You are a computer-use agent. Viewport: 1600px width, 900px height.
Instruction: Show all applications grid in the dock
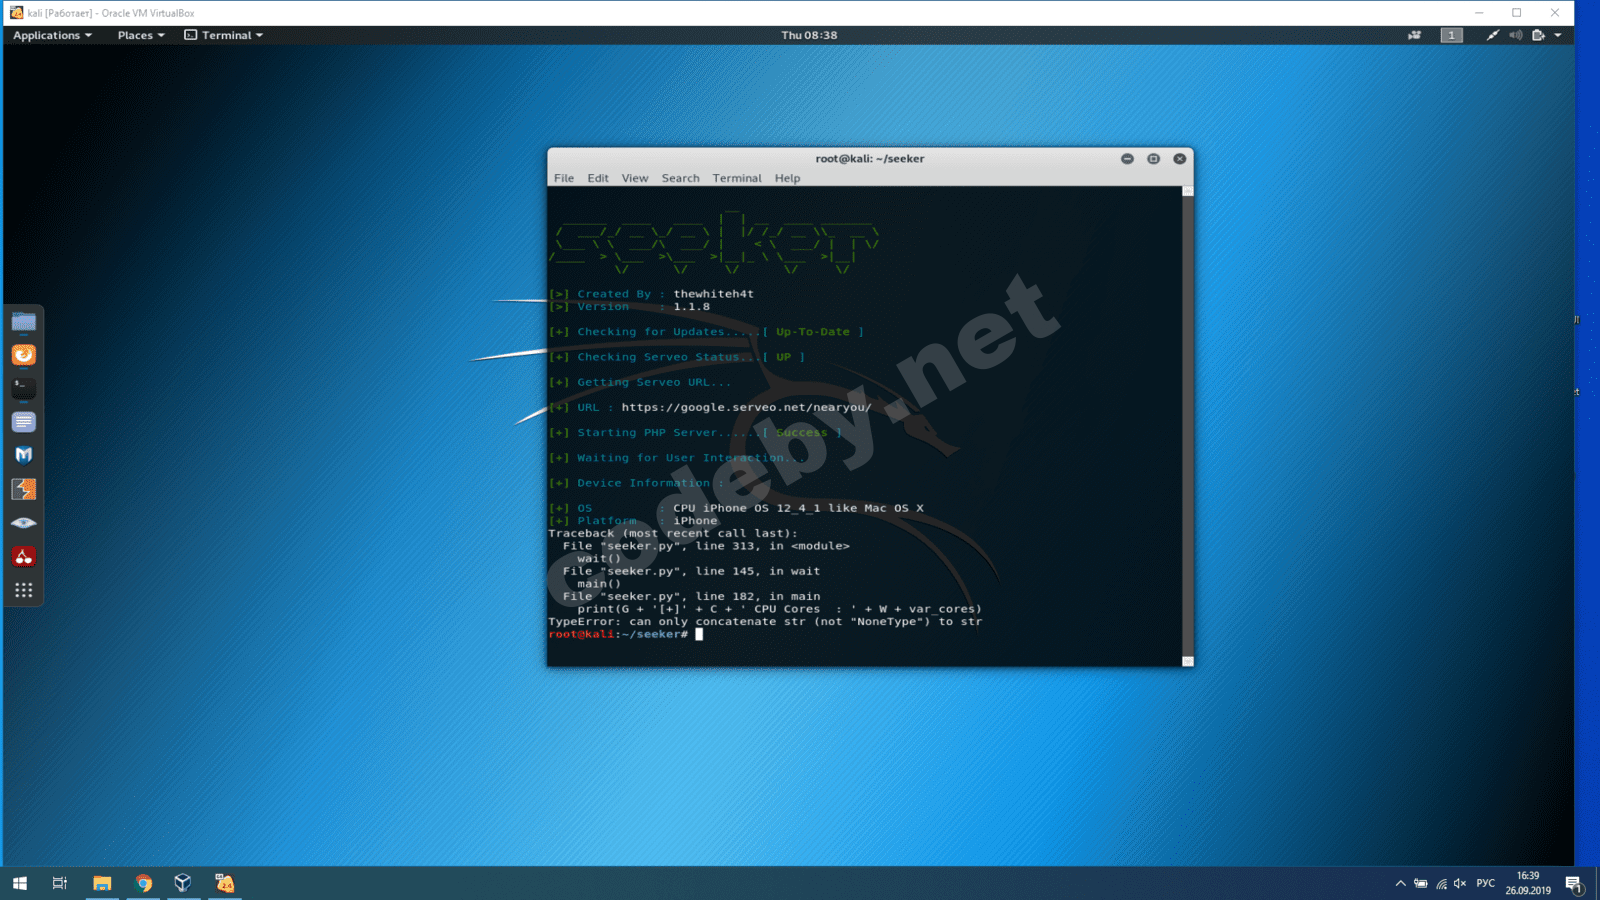24,590
